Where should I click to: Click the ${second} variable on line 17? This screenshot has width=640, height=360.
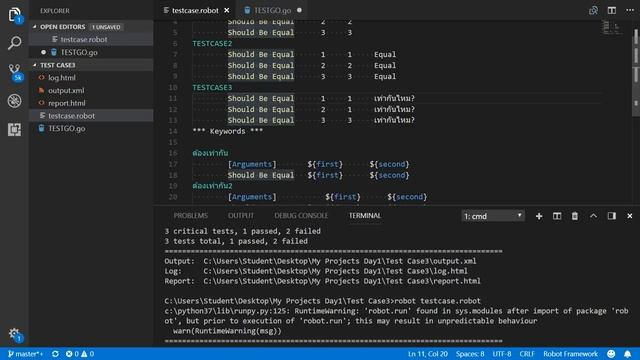click(x=389, y=164)
